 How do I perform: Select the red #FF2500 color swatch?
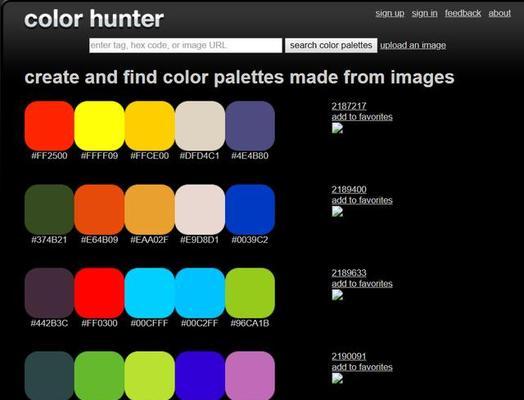tap(49, 126)
